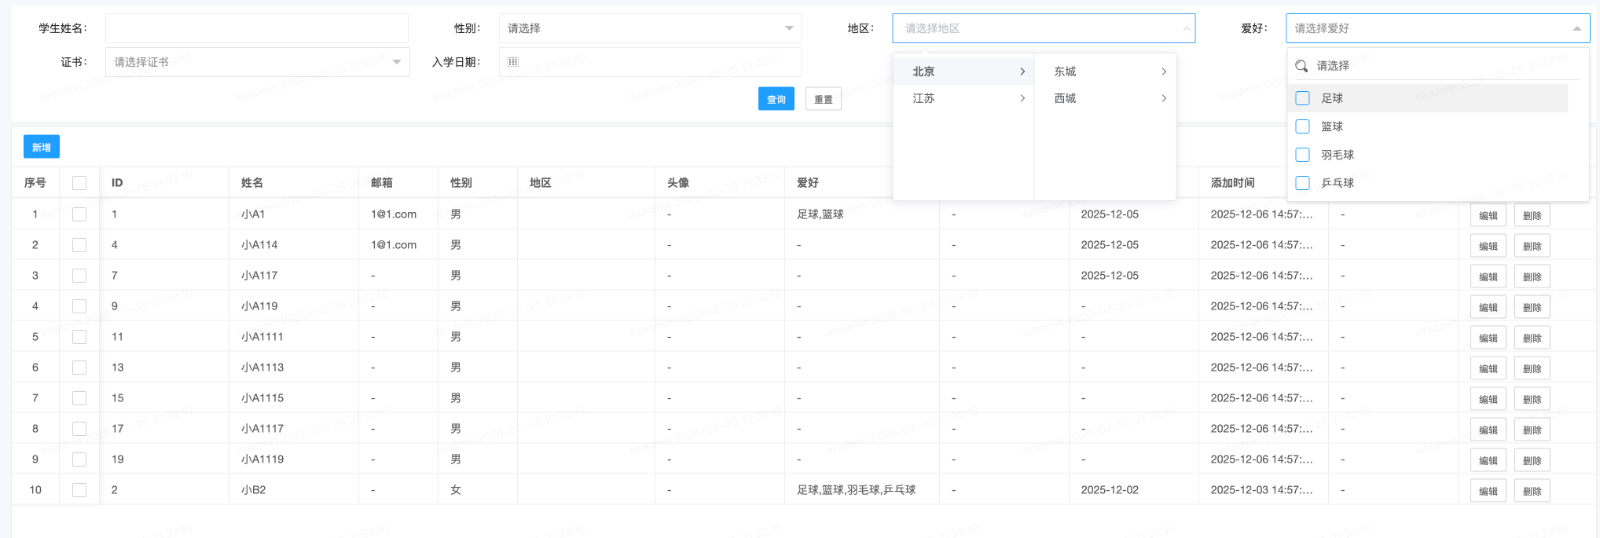Viewport: 1600px width, 538px height.
Task: Expand the 北京 cascader arrow
Action: coord(1022,72)
